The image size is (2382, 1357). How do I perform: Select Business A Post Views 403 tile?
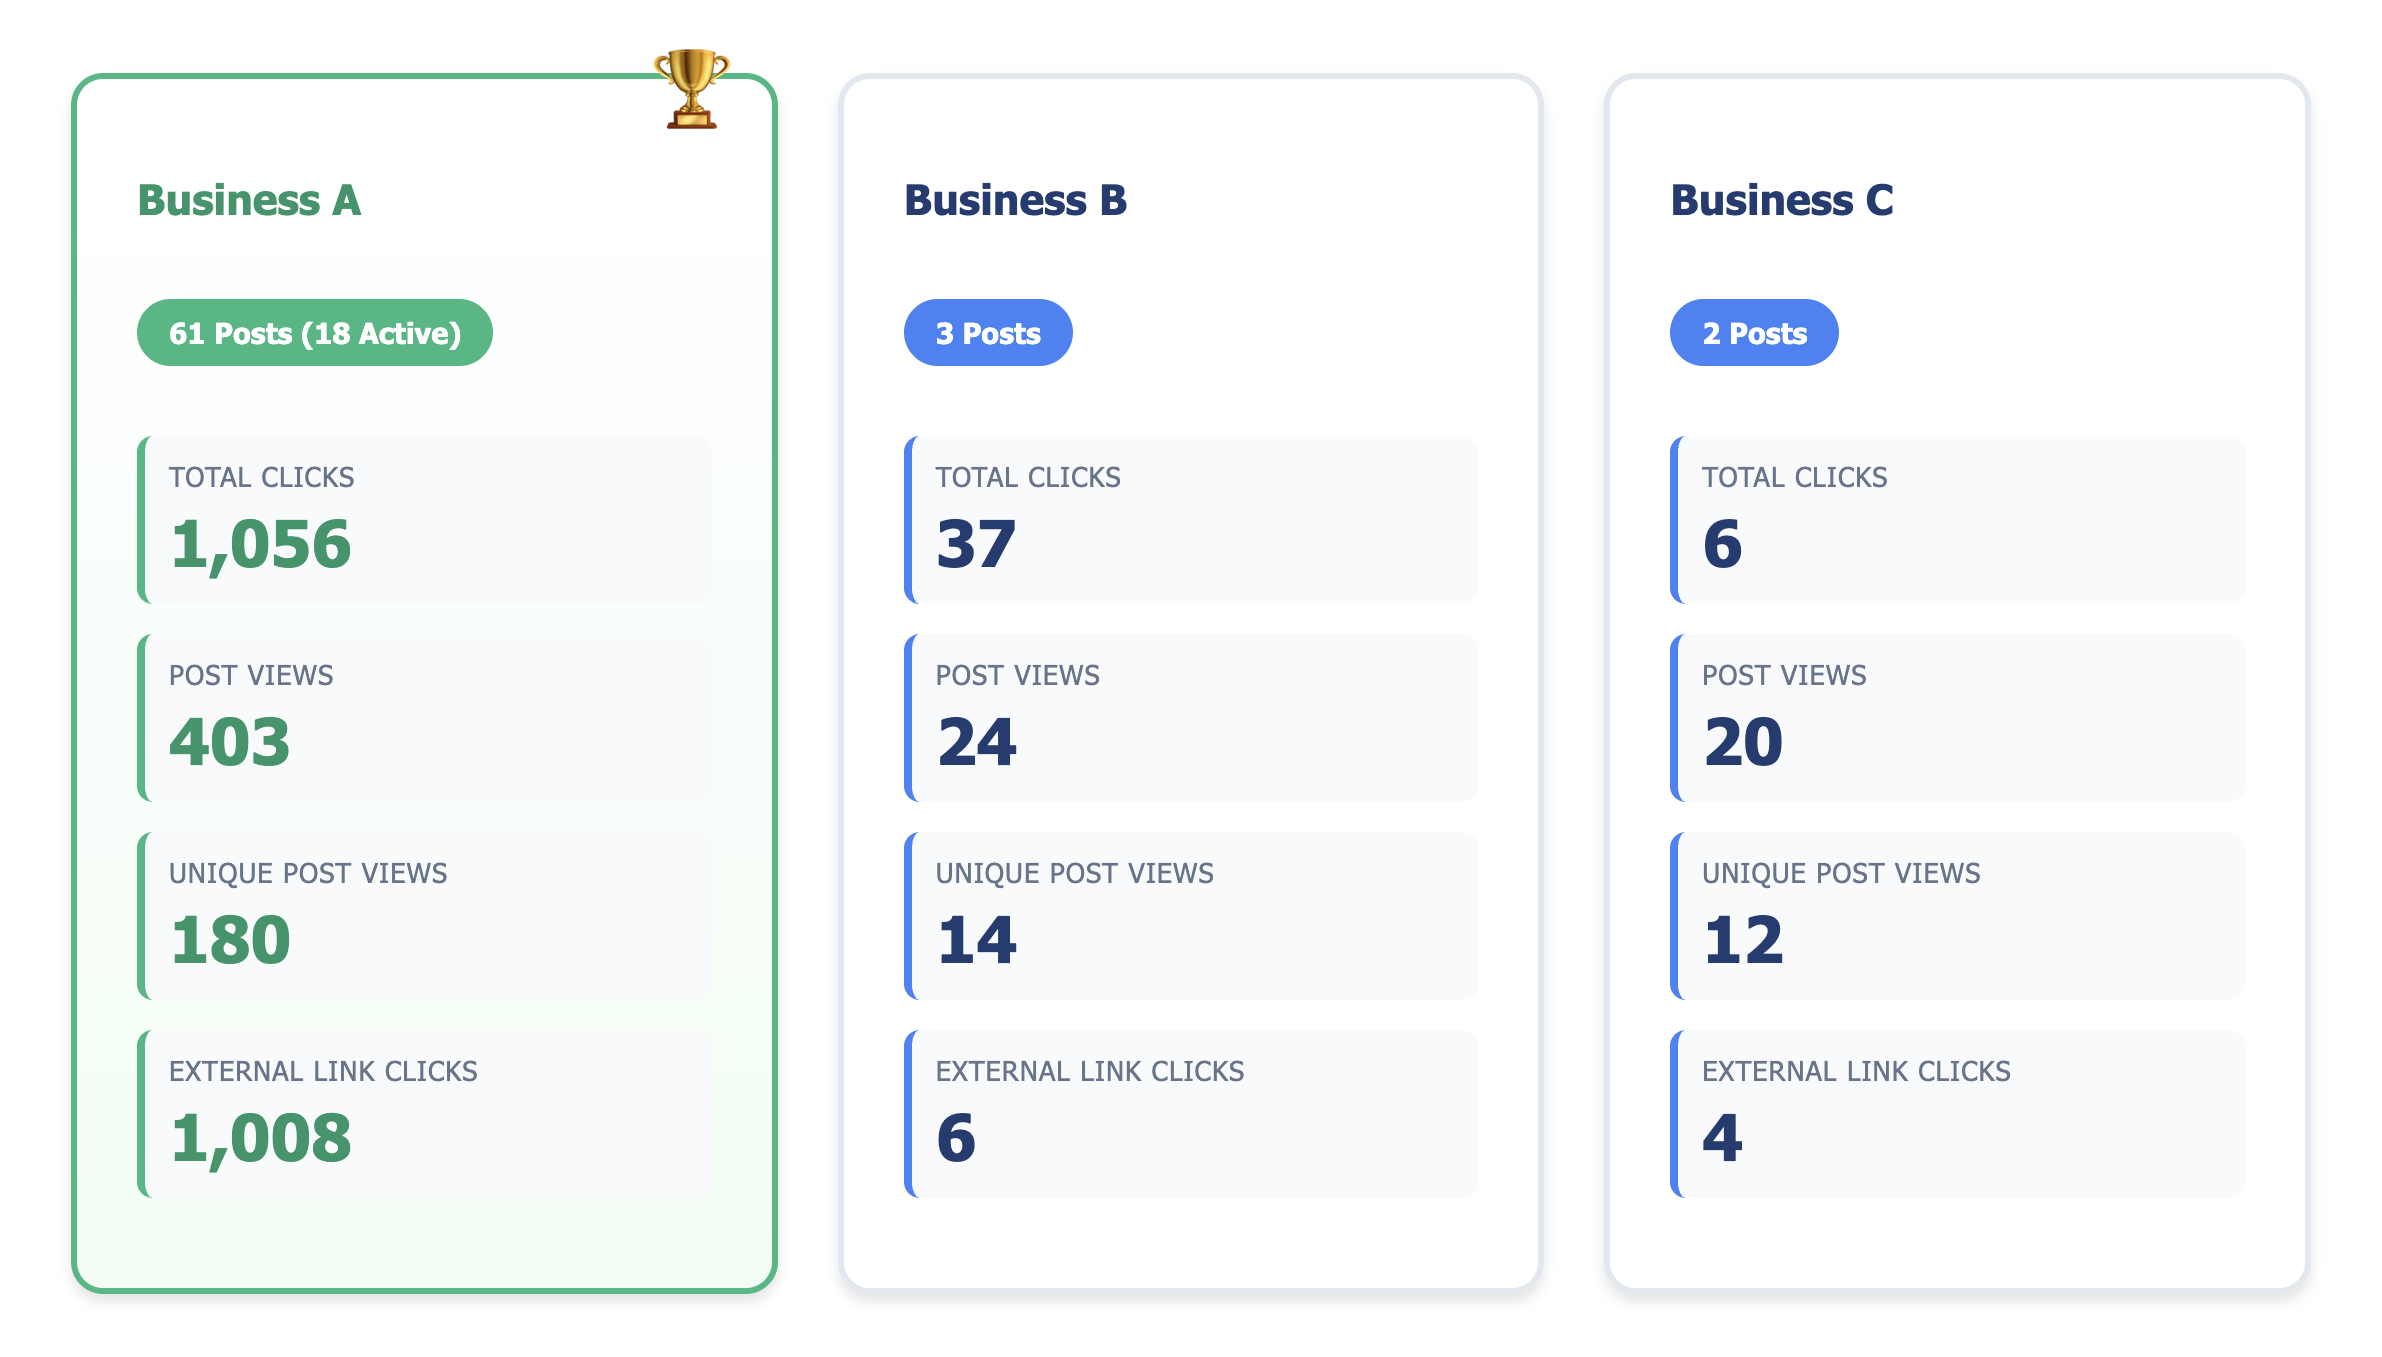click(425, 717)
